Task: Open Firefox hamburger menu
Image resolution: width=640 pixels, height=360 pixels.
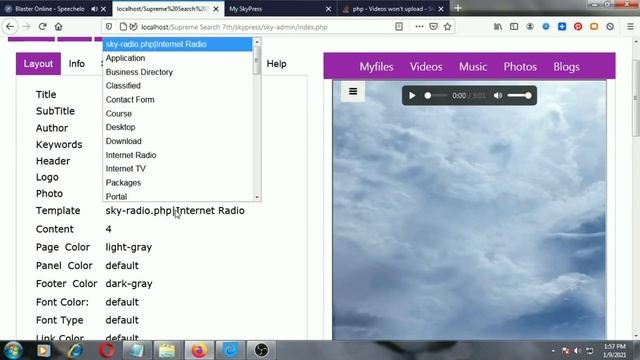Action: (x=630, y=27)
